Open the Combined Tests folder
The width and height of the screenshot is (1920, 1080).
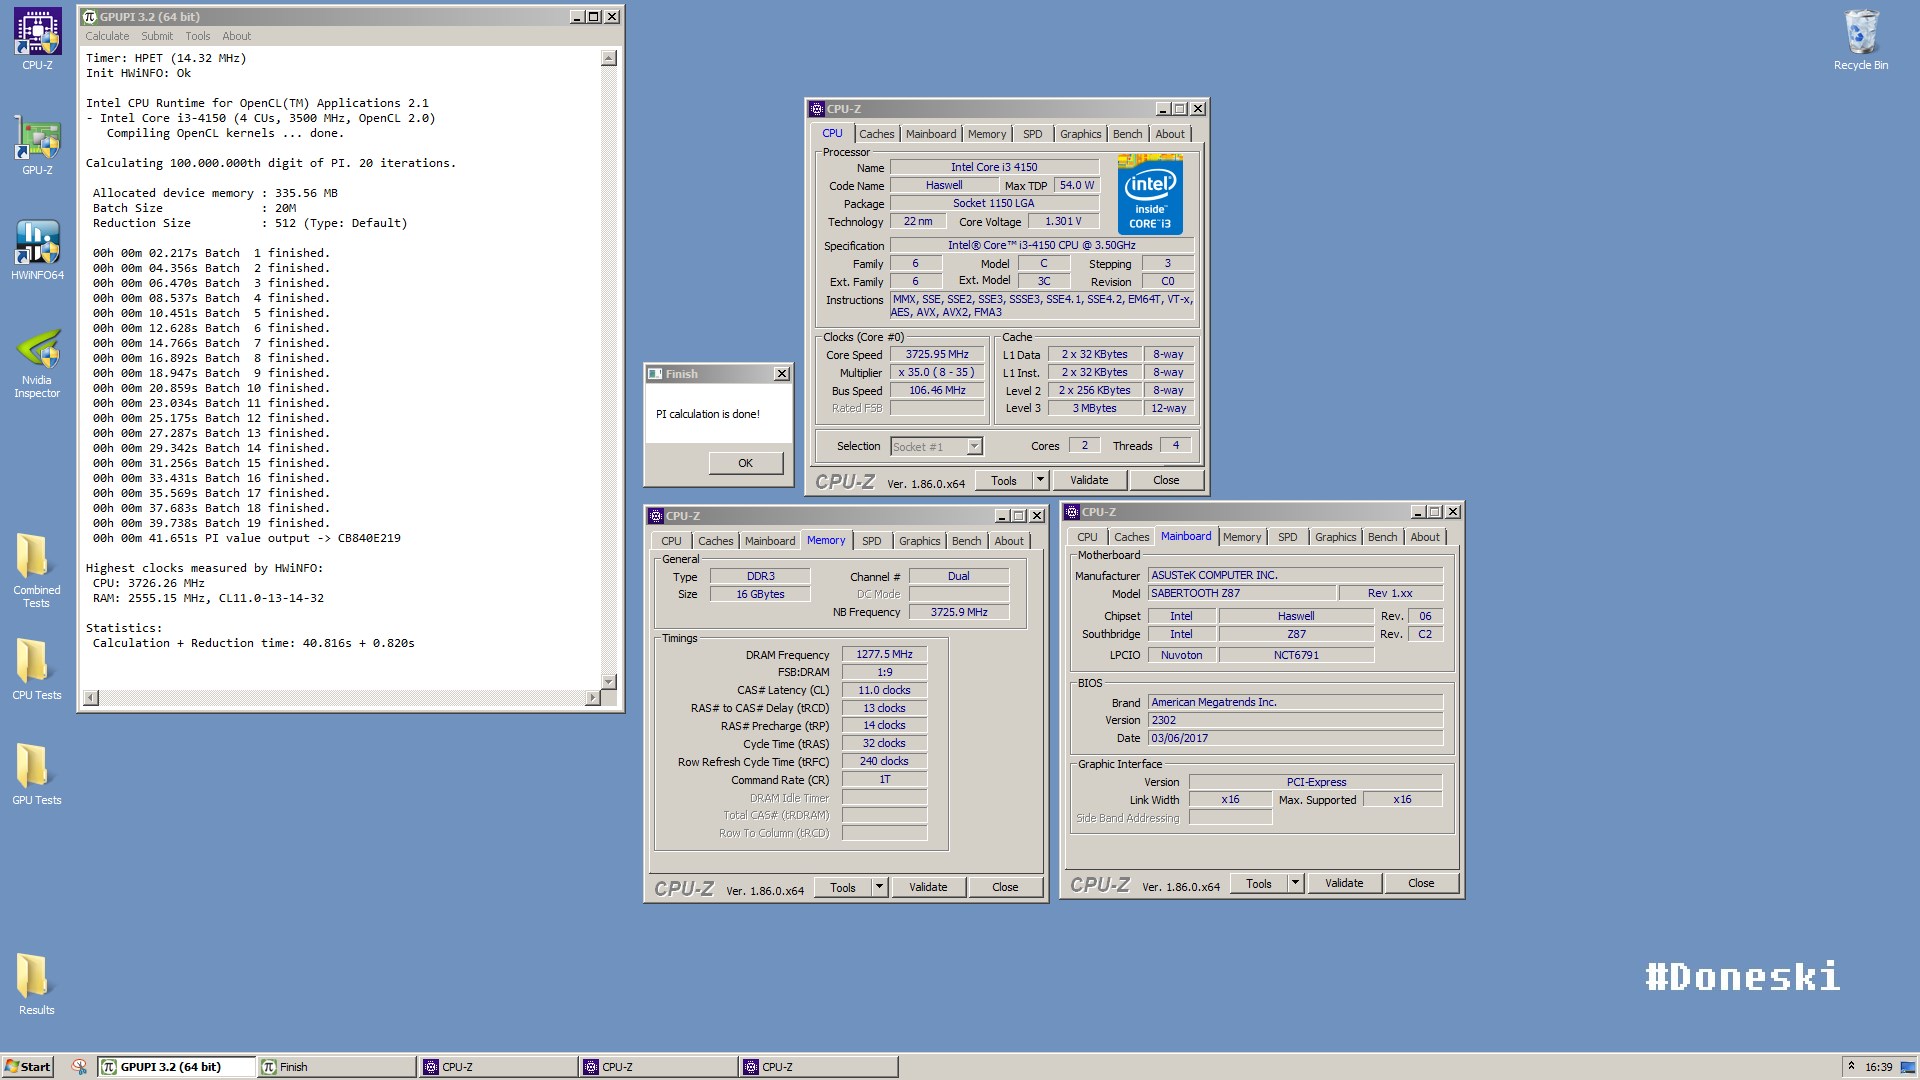pyautogui.click(x=36, y=570)
